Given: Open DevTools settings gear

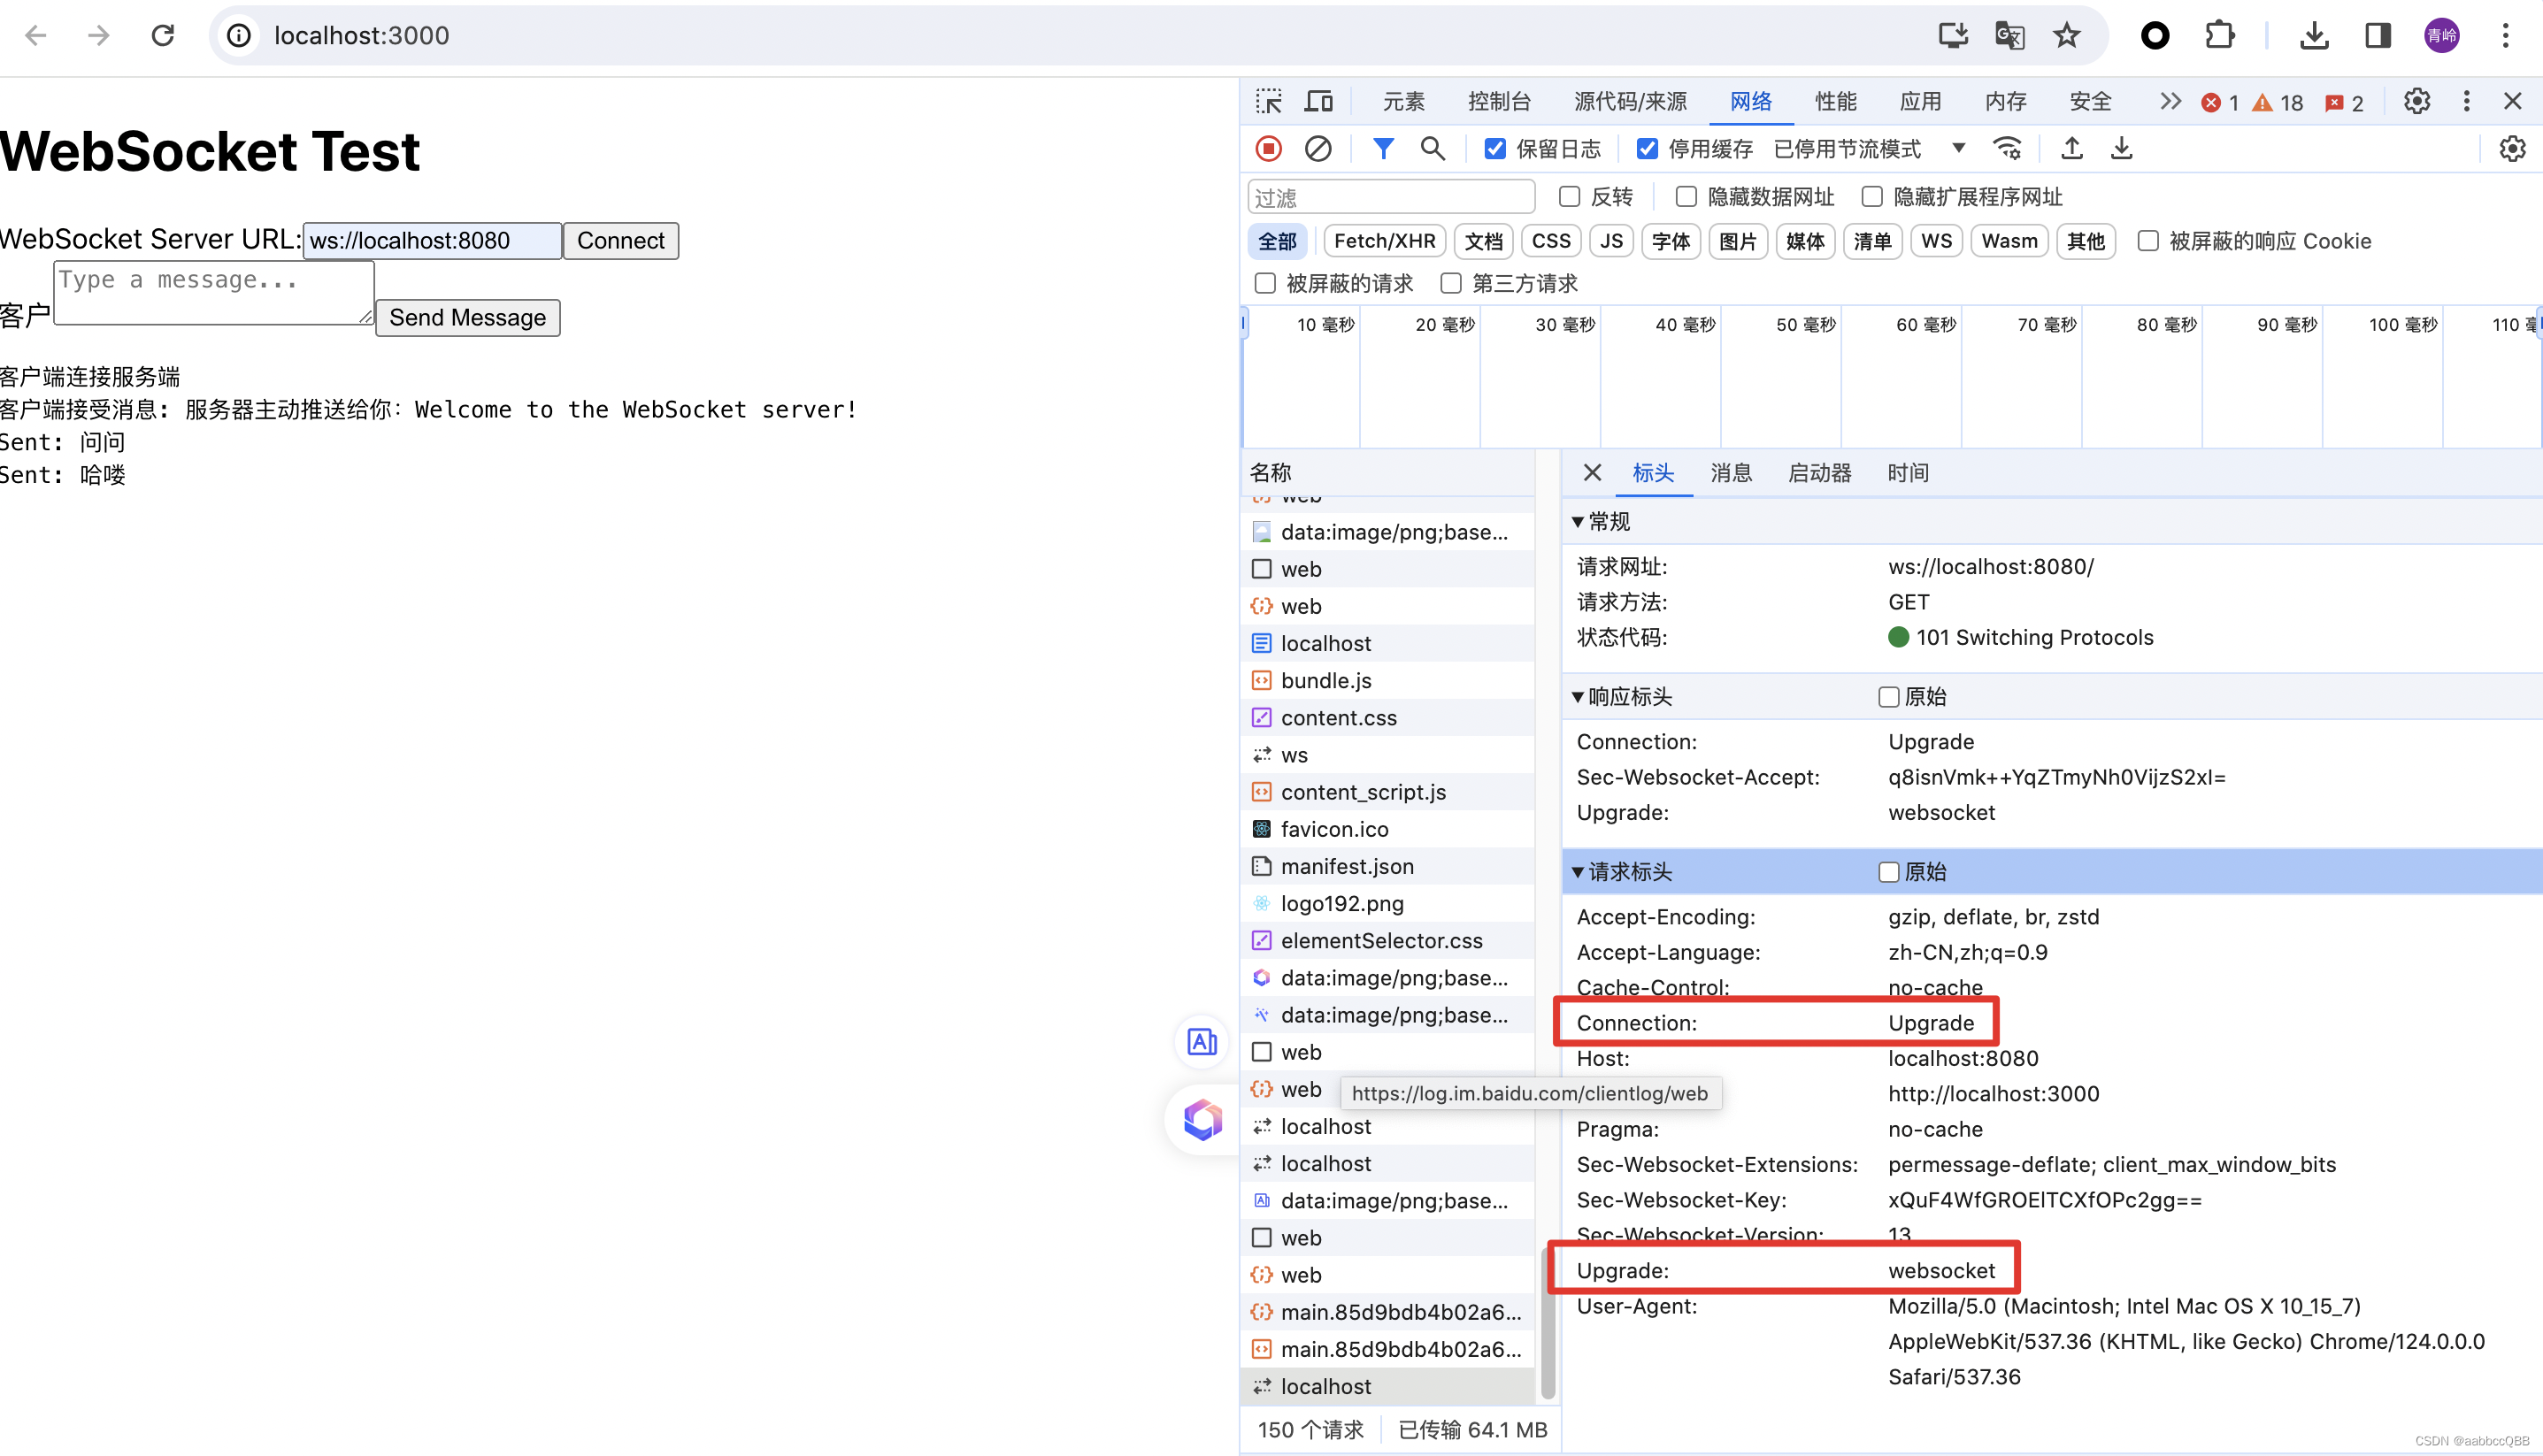Looking at the screenshot, I should 2417,100.
